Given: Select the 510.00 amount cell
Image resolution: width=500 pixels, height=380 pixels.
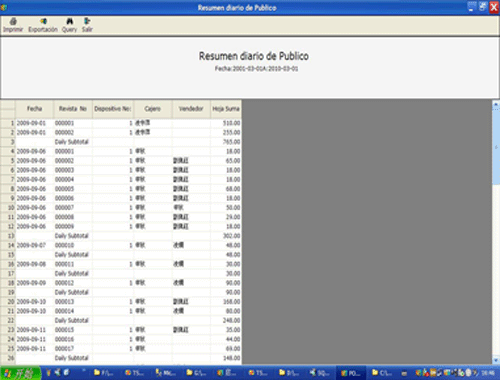Looking at the screenshot, I should point(226,123).
